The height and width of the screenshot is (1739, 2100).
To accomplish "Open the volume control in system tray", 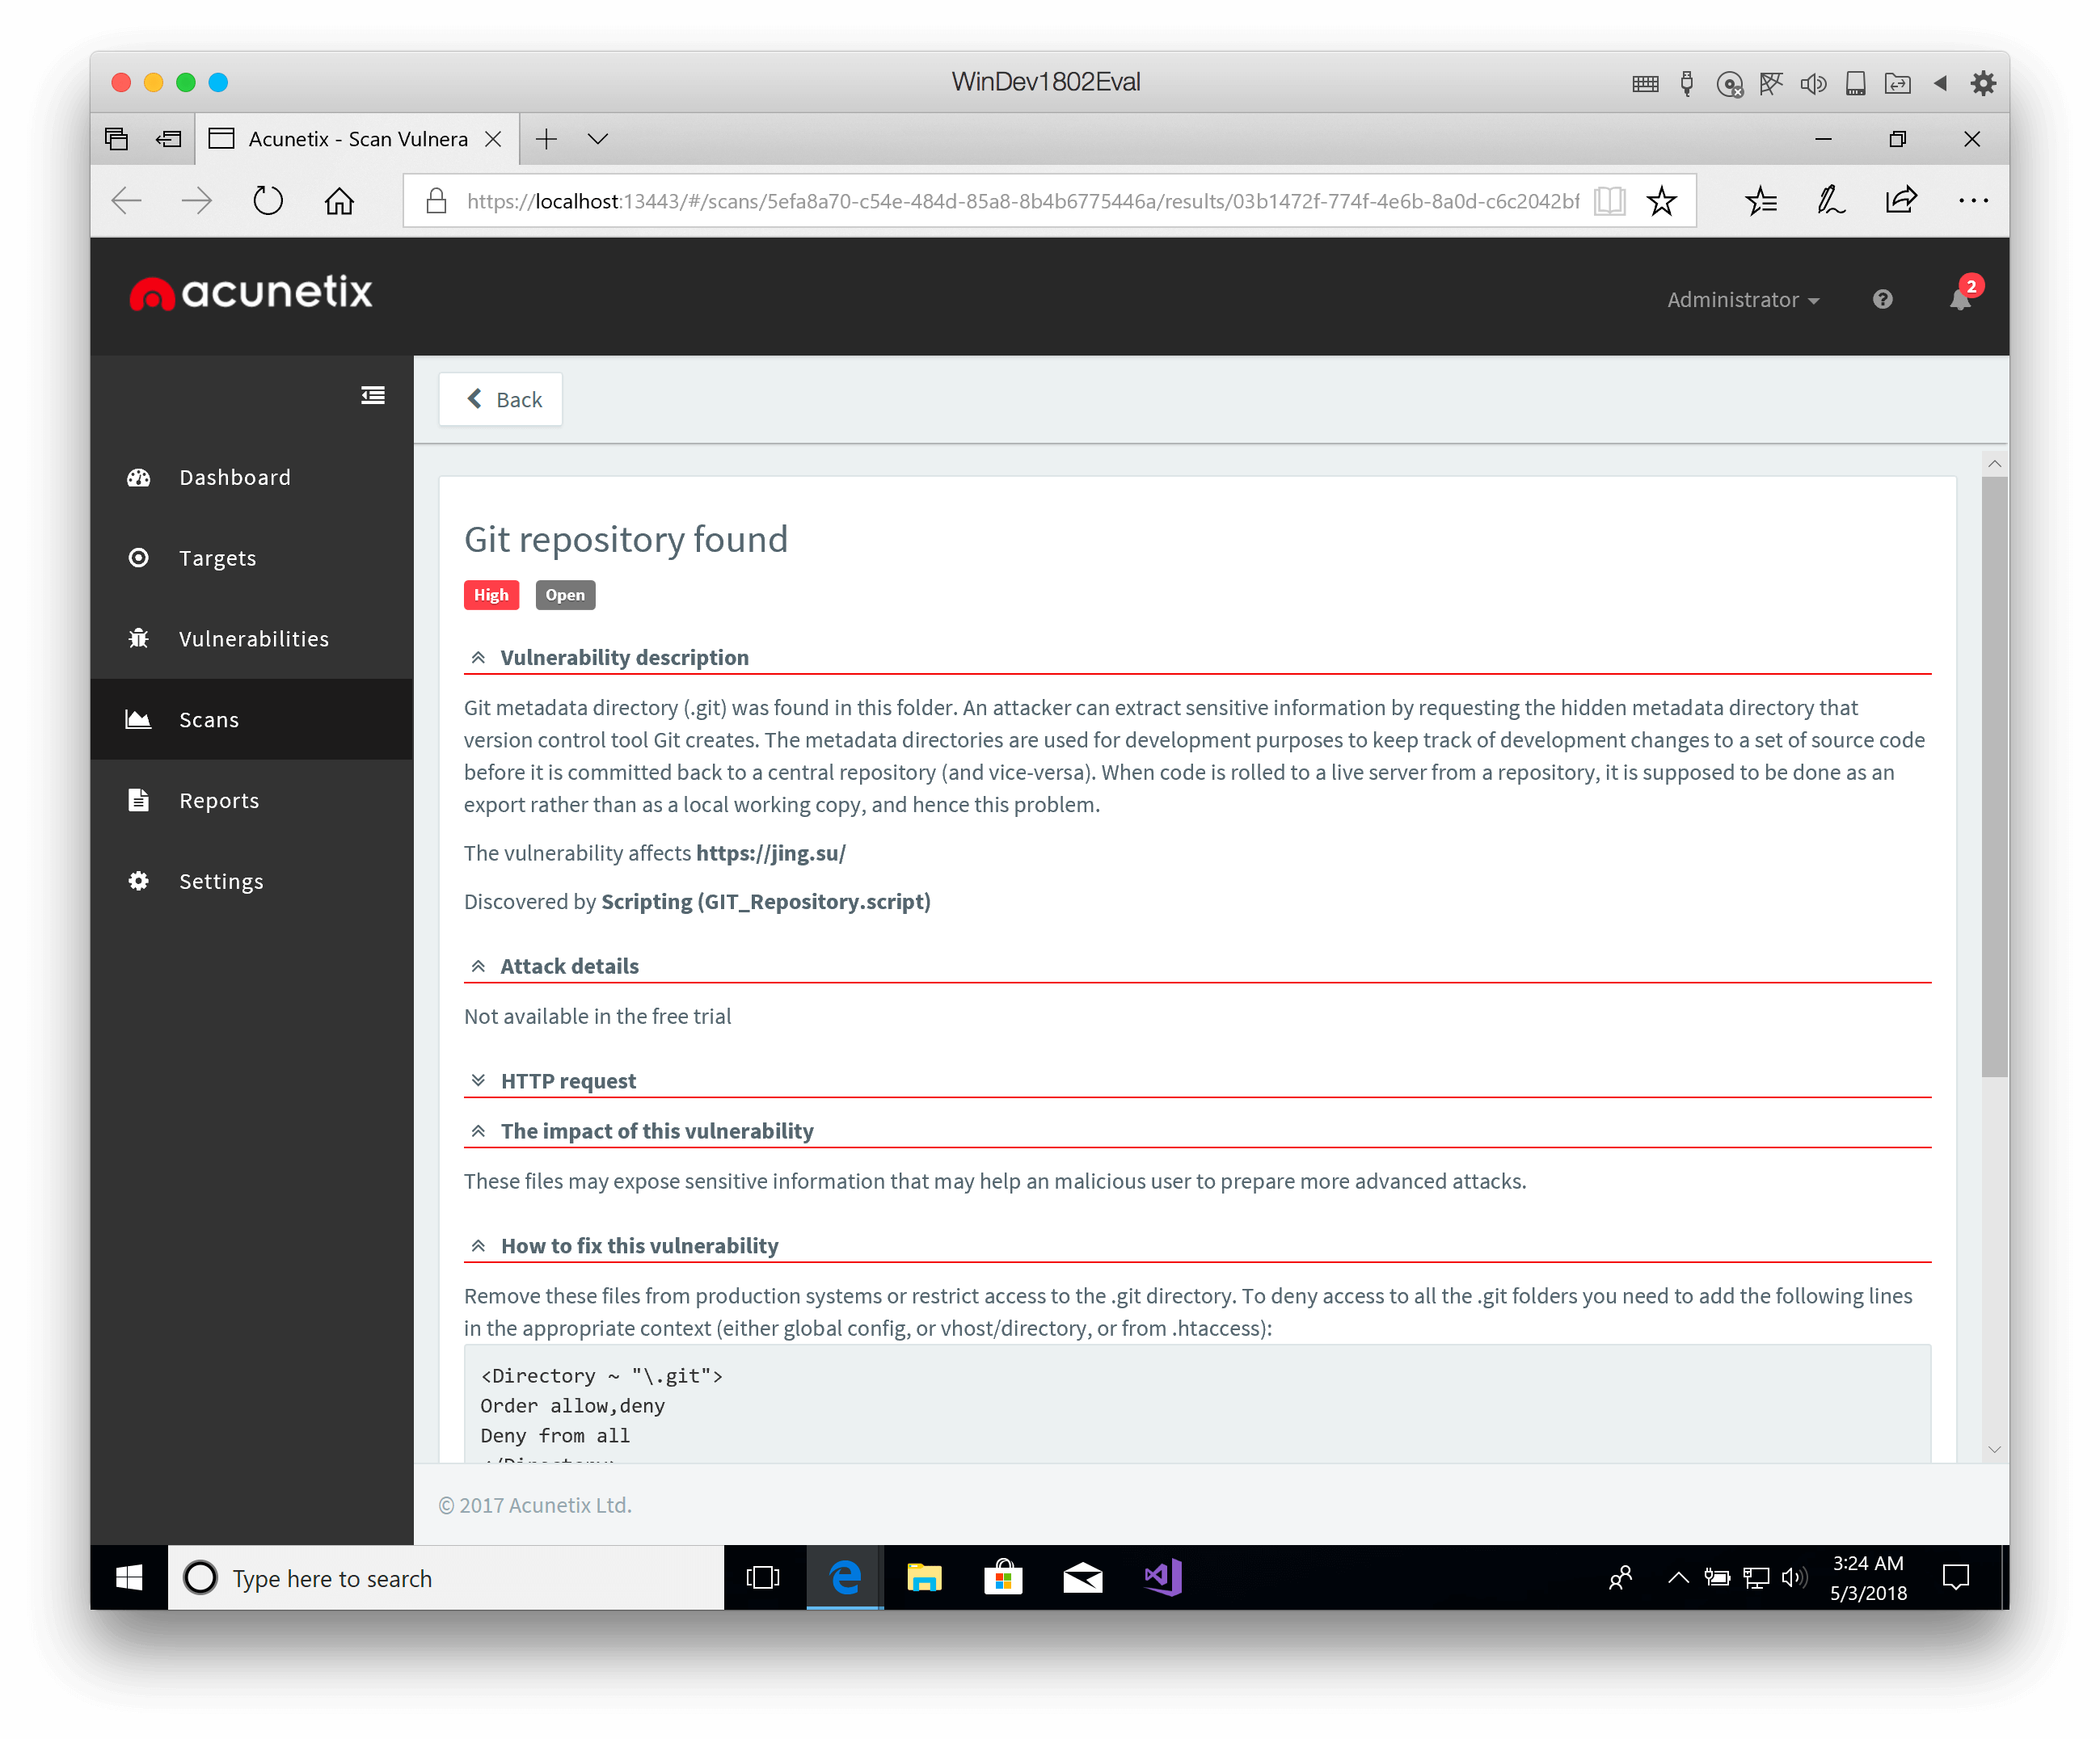I will coord(1794,1577).
